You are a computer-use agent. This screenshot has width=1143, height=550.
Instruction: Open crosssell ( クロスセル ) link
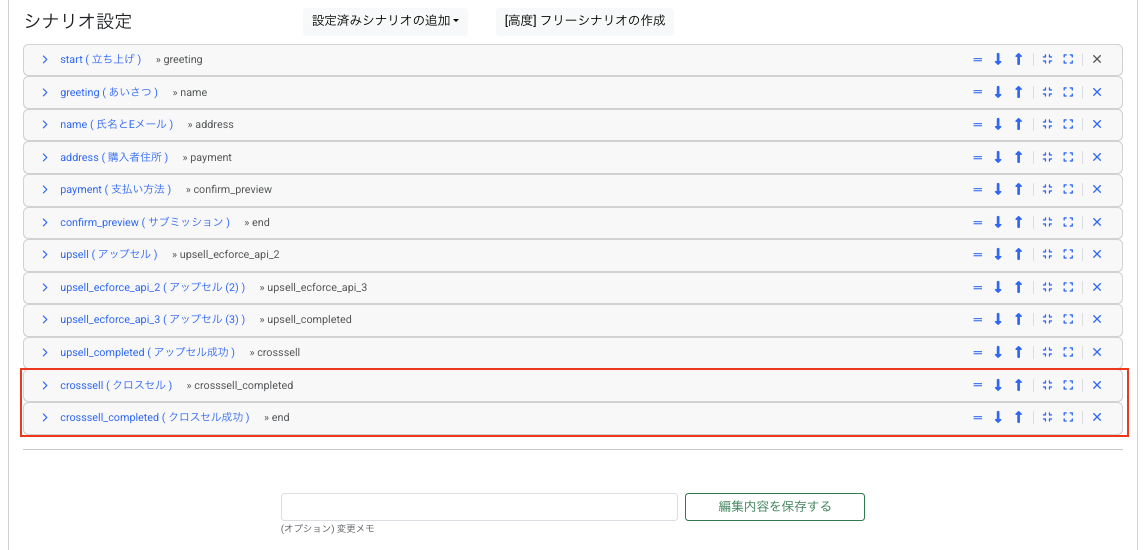(117, 385)
